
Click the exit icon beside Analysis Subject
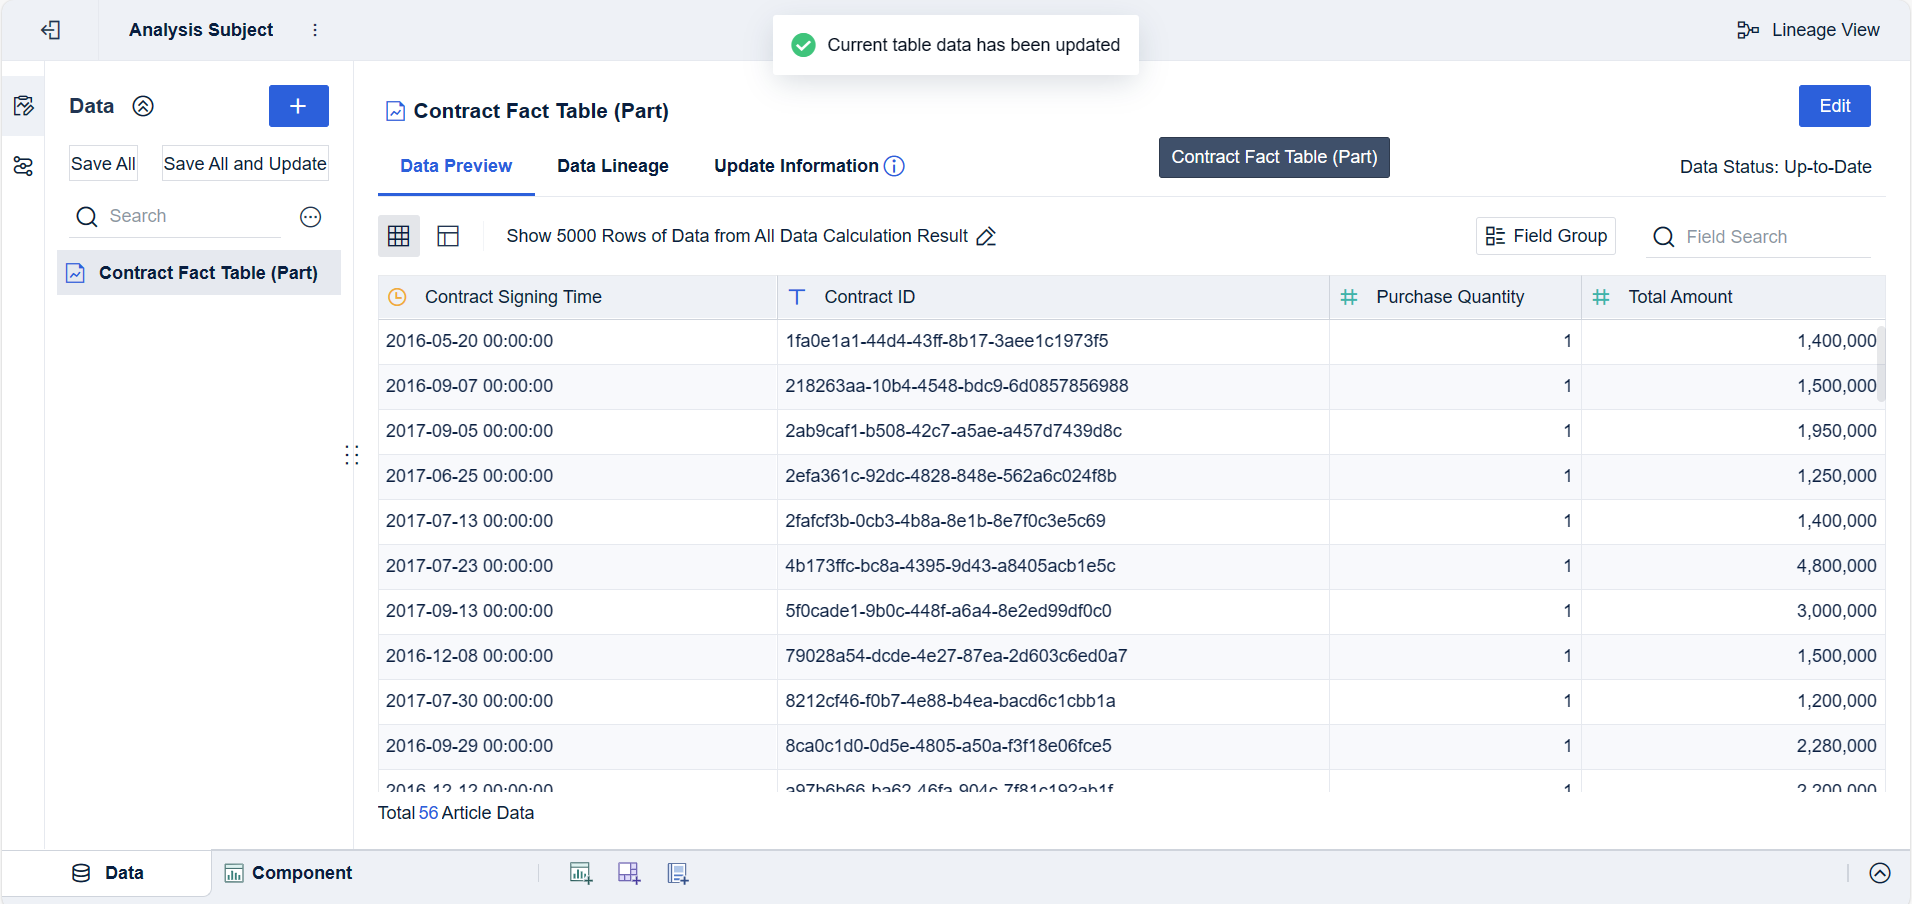[51, 30]
